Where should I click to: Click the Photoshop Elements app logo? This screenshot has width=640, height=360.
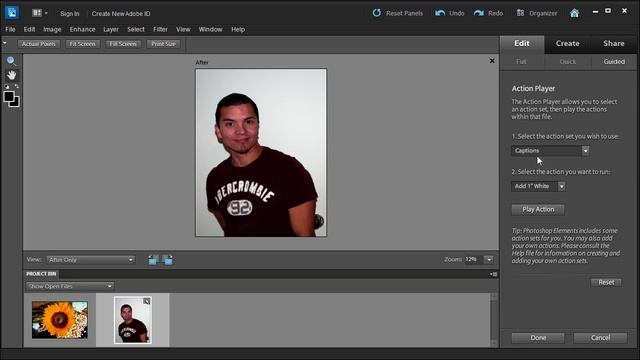click(x=12, y=13)
